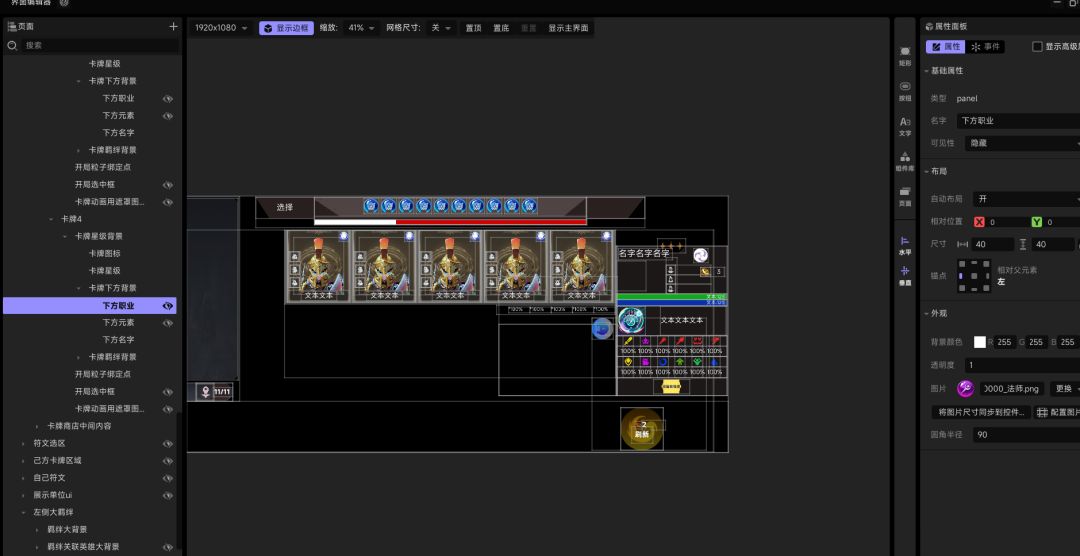Click the 置底 send to back button
This screenshot has height=556, width=1080.
coord(501,28)
